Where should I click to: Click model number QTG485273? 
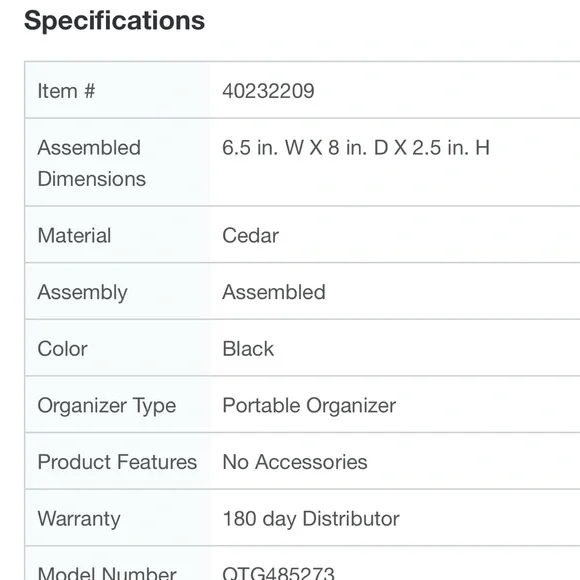click(x=279, y=573)
